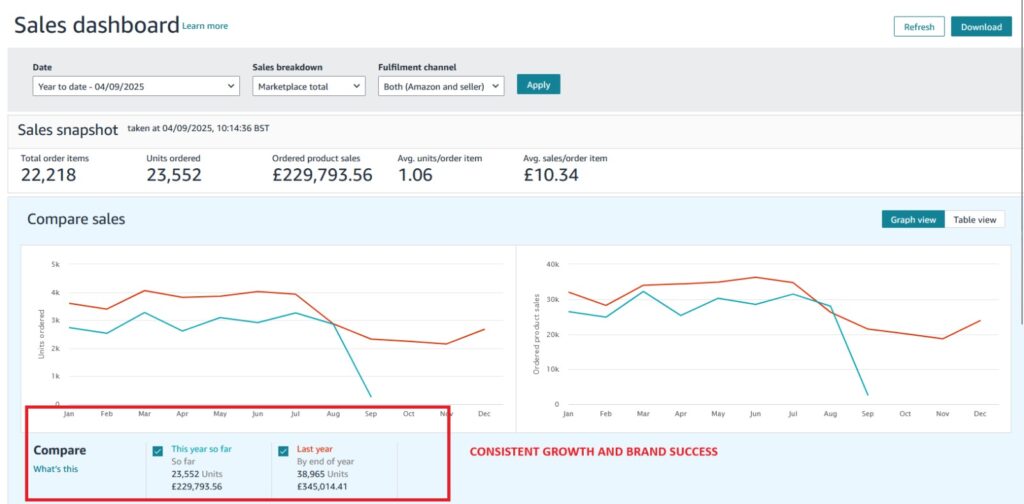Image resolution: width=1024 pixels, height=504 pixels.
Task: Click orange line's December point in Ordered product sales chart
Action: (x=979, y=321)
